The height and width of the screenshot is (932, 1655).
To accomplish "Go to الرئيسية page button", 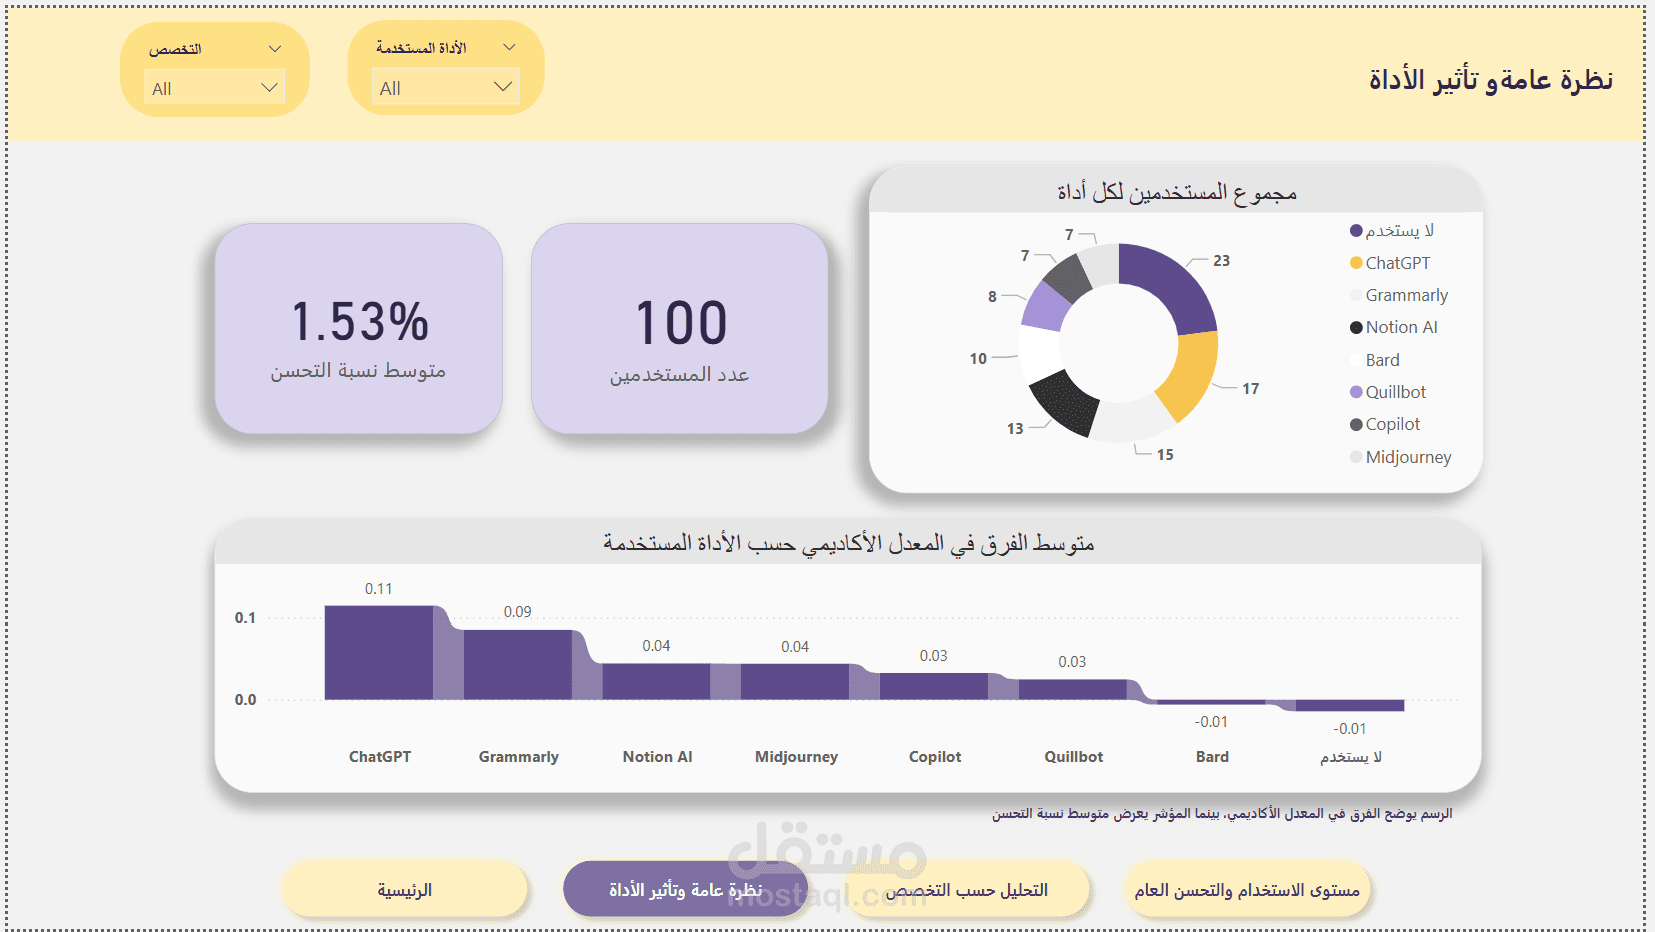I will pyautogui.click(x=404, y=889).
